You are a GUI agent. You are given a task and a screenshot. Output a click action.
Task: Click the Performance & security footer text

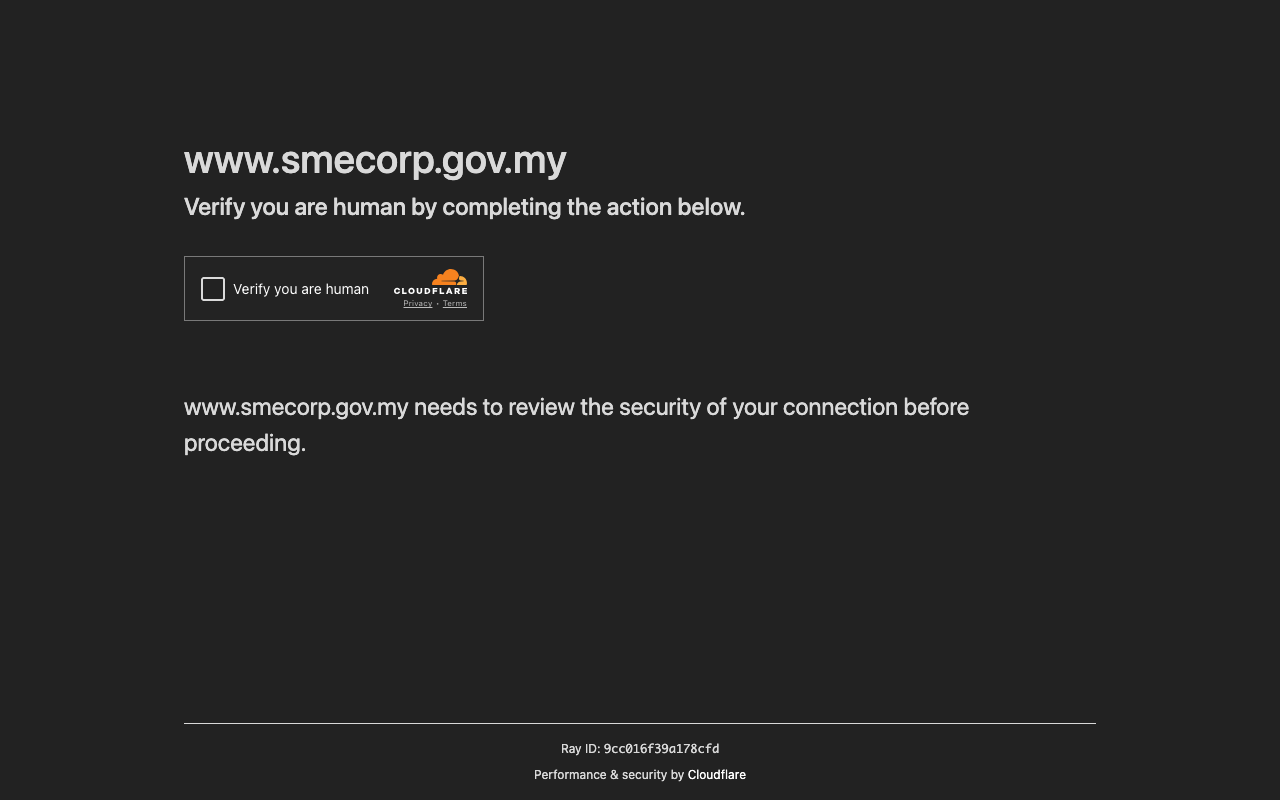click(x=610, y=774)
